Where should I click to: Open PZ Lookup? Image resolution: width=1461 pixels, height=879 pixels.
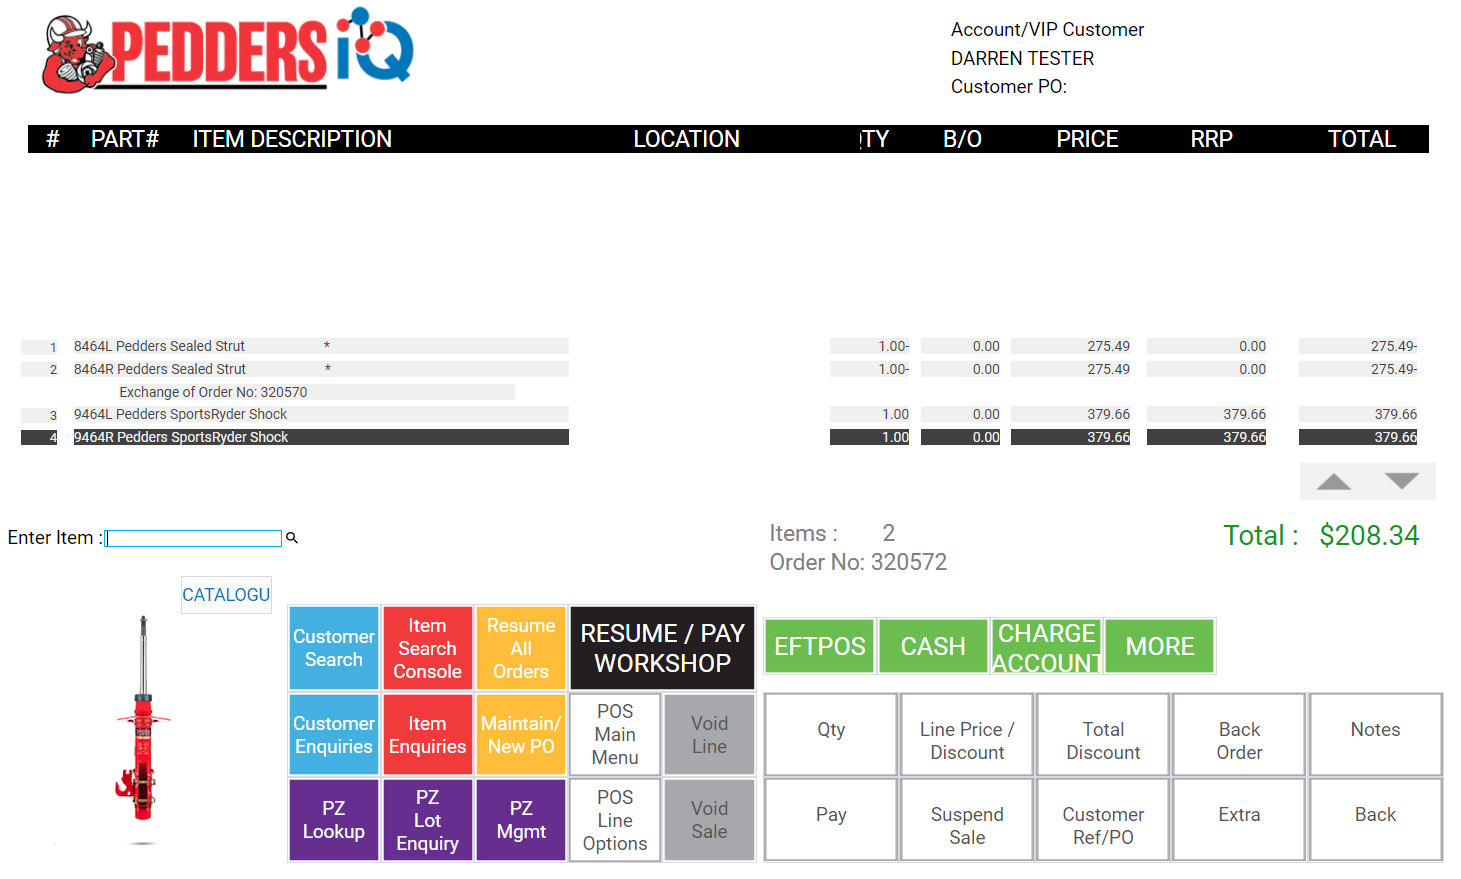coord(334,820)
